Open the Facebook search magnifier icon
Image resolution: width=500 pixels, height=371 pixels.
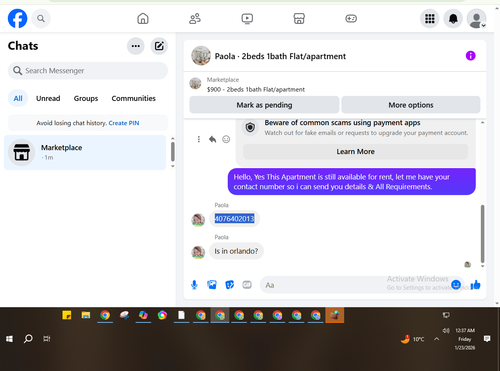(x=41, y=18)
